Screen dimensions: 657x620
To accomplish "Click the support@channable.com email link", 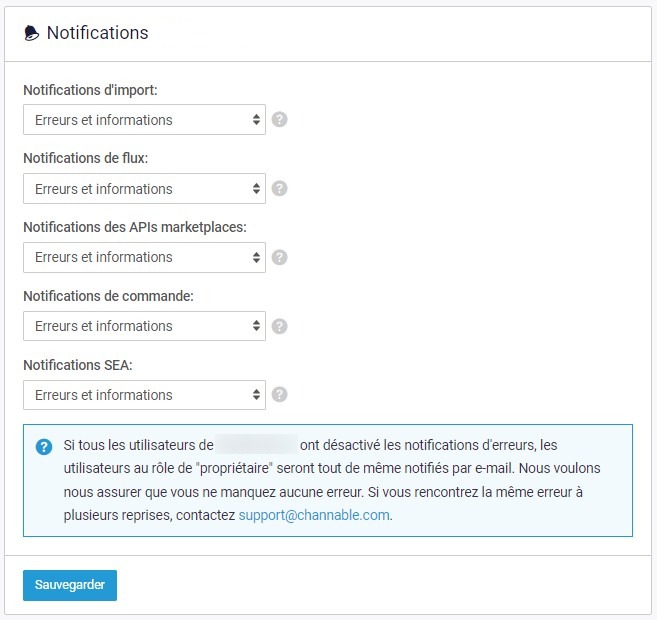I will pos(314,515).
